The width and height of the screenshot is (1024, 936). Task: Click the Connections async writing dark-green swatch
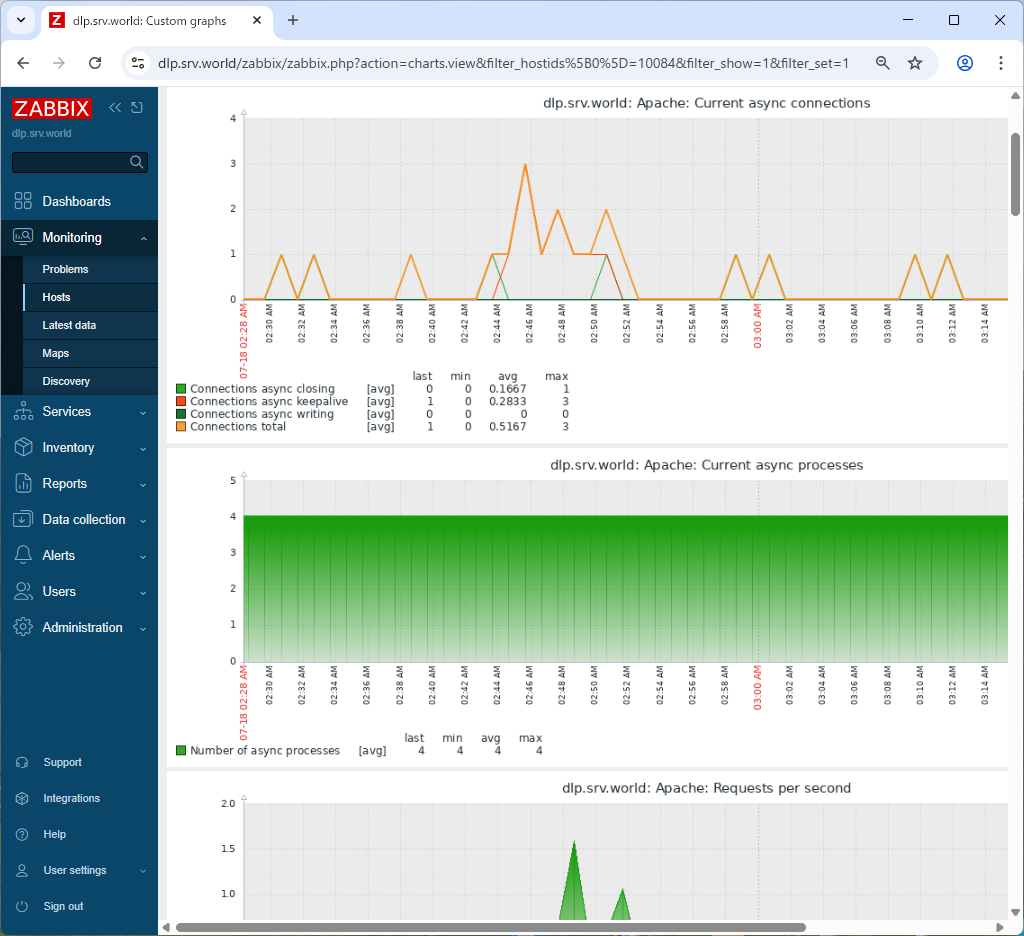tap(181, 414)
